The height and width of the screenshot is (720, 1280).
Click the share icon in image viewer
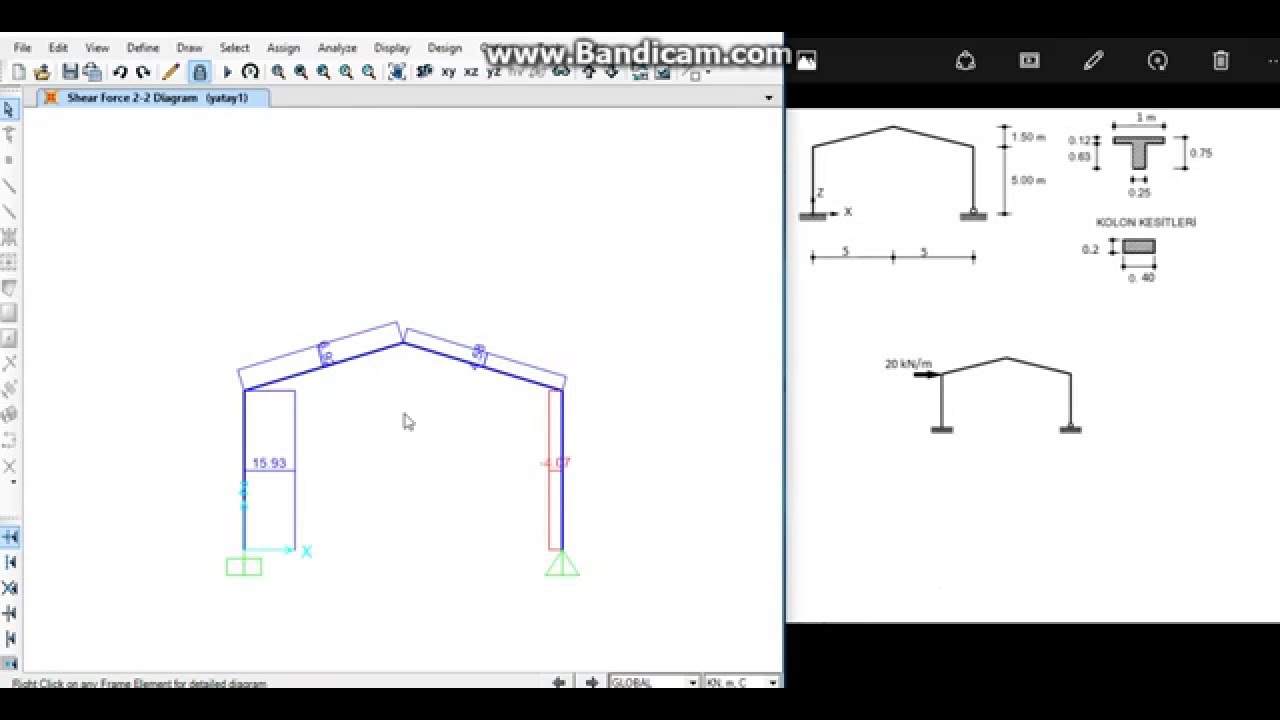965,61
